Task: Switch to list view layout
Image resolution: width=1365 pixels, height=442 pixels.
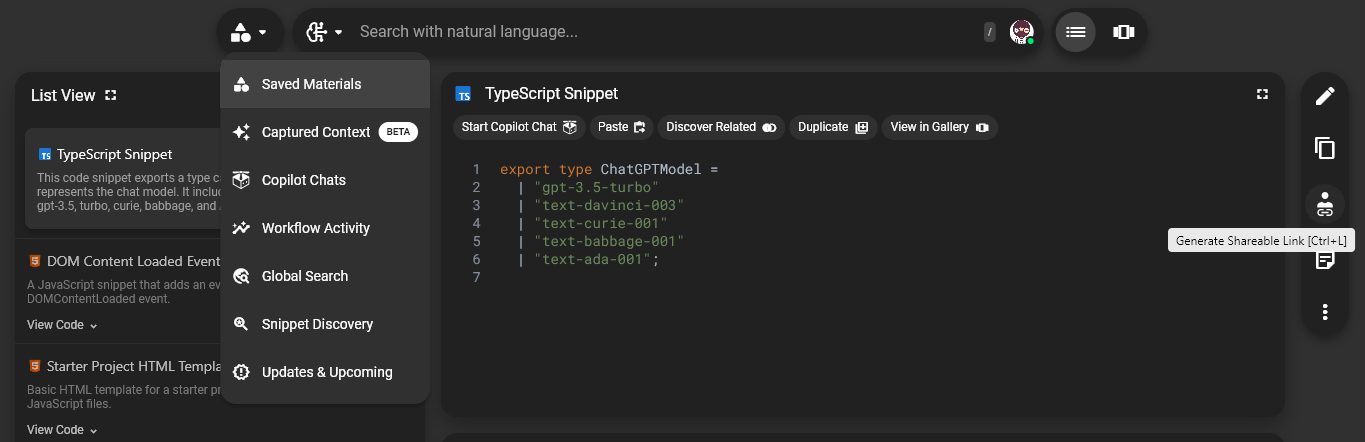Action: (1075, 32)
